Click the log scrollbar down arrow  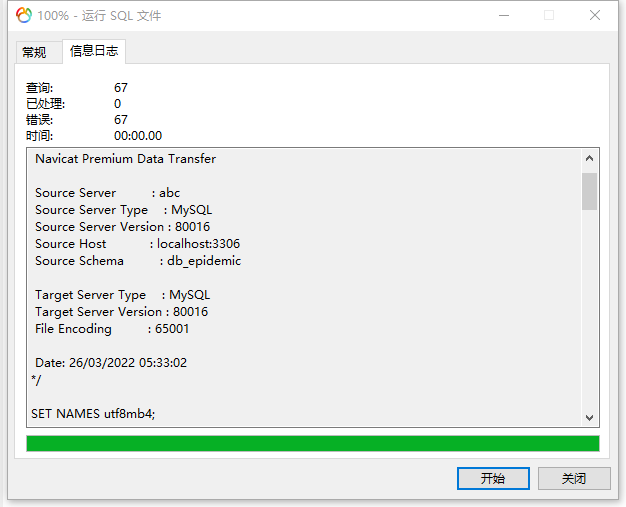589,418
